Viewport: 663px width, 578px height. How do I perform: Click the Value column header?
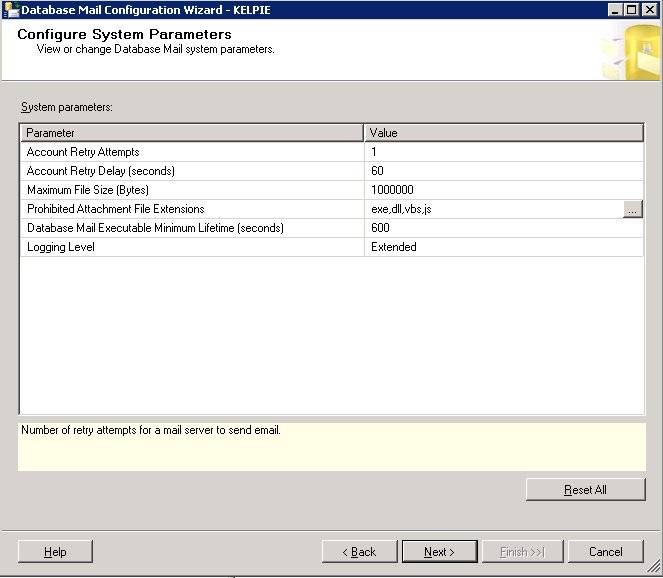click(504, 133)
